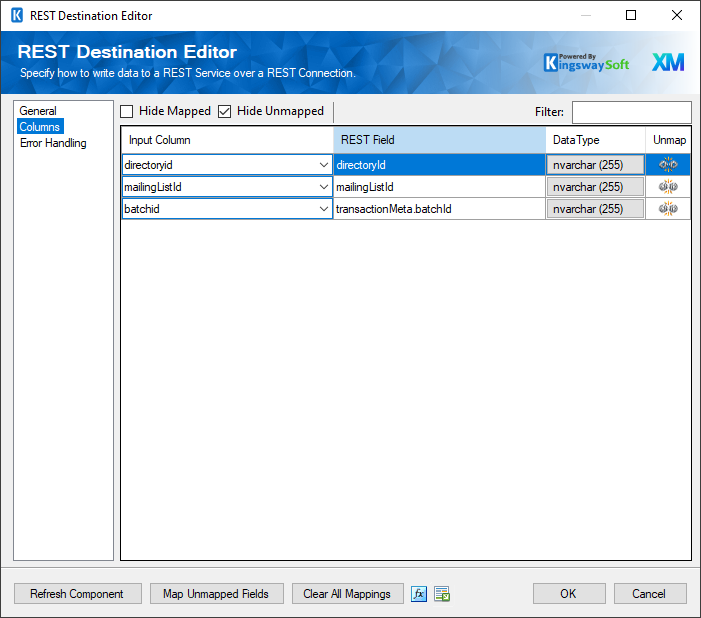701x618 pixels.
Task: Click Map Unmapped Fields button
Action: (x=216, y=593)
